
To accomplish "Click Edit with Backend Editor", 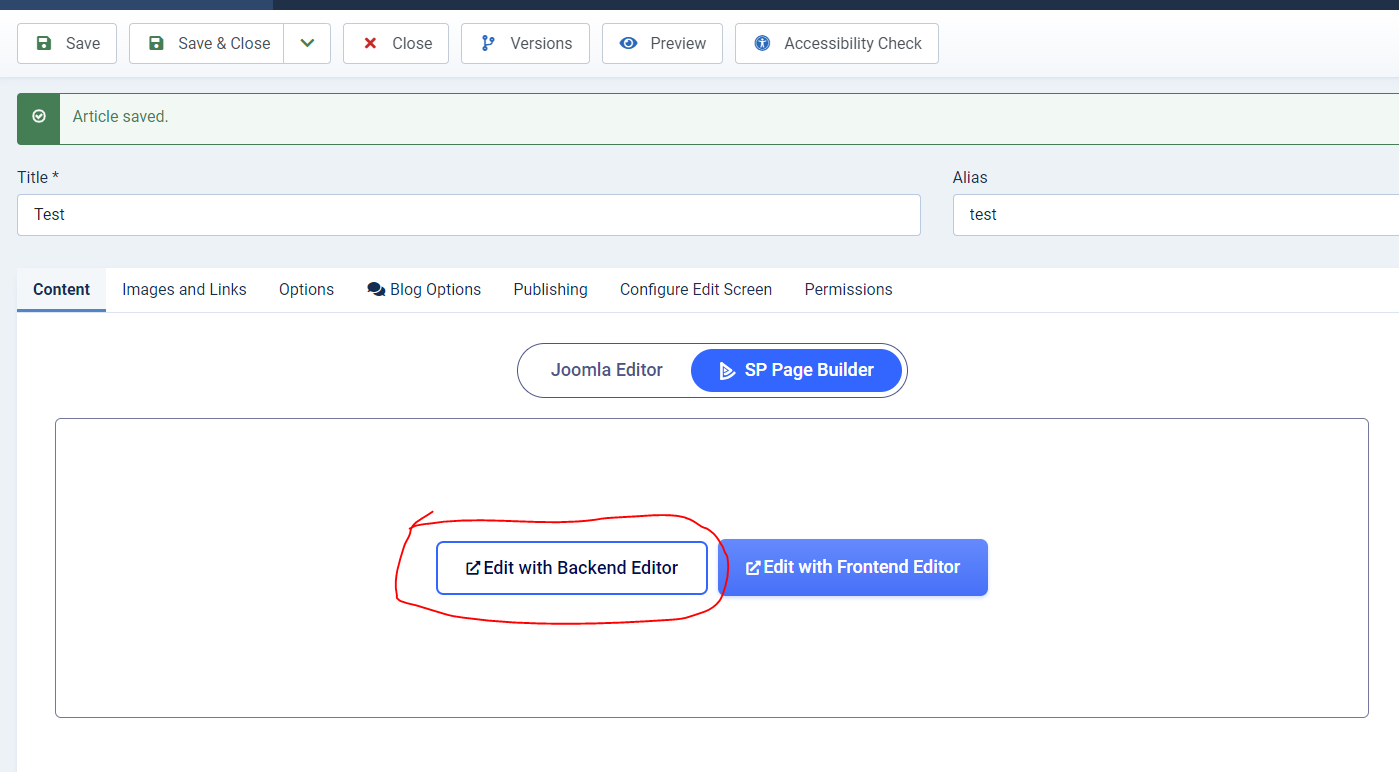I will click(572, 568).
